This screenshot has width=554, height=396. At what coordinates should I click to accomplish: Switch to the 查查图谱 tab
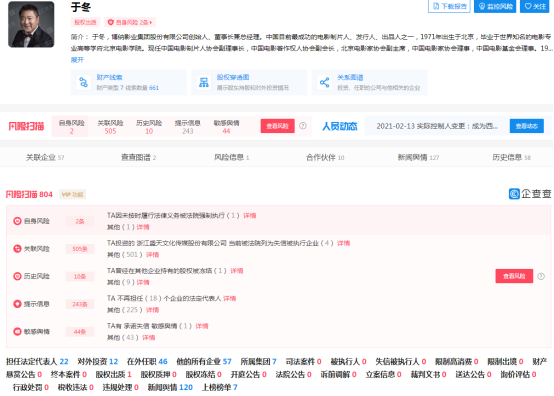pyautogui.click(x=138, y=158)
